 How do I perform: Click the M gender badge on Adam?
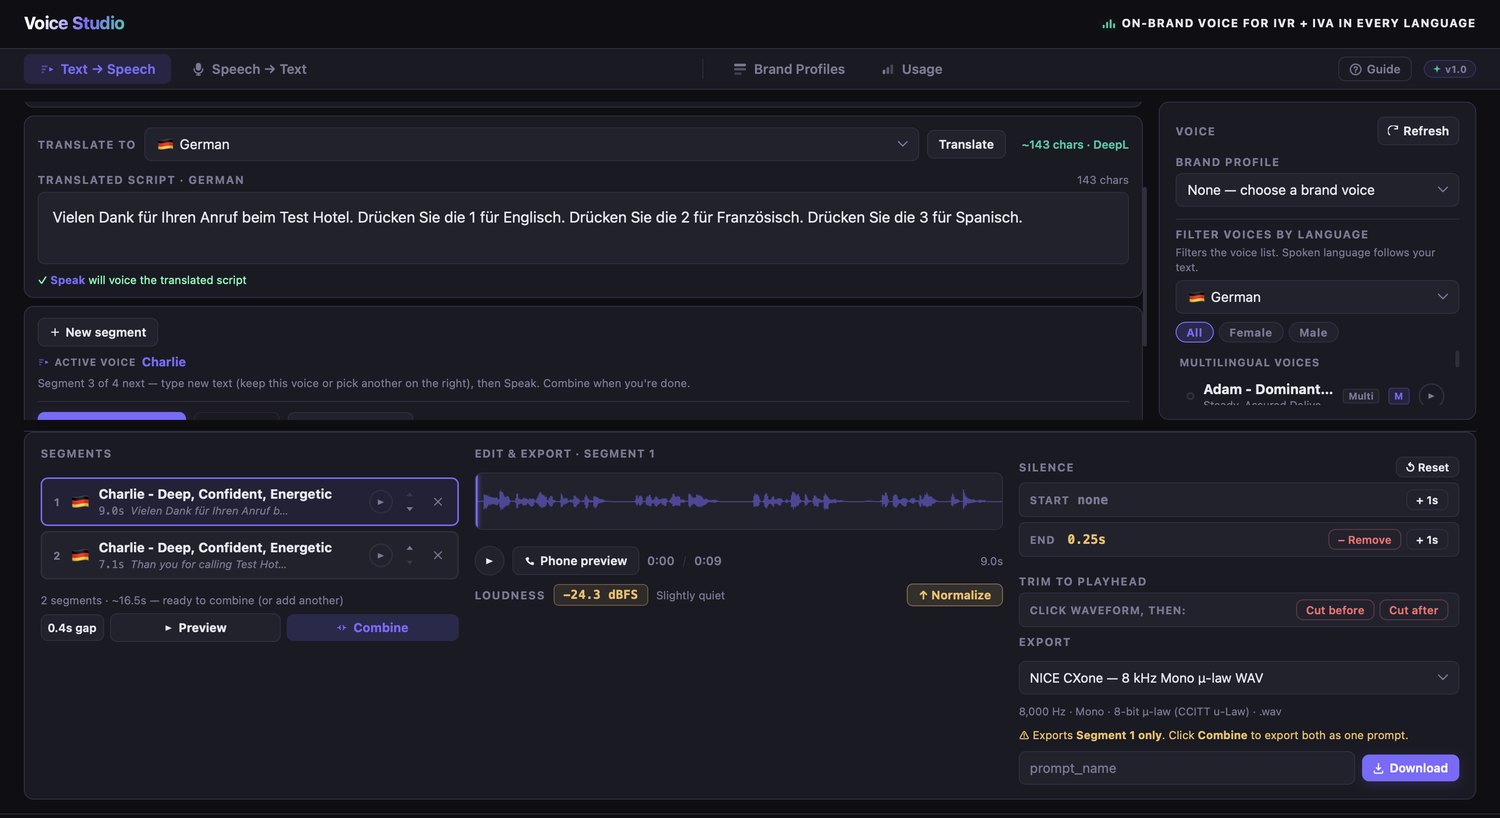1398,396
